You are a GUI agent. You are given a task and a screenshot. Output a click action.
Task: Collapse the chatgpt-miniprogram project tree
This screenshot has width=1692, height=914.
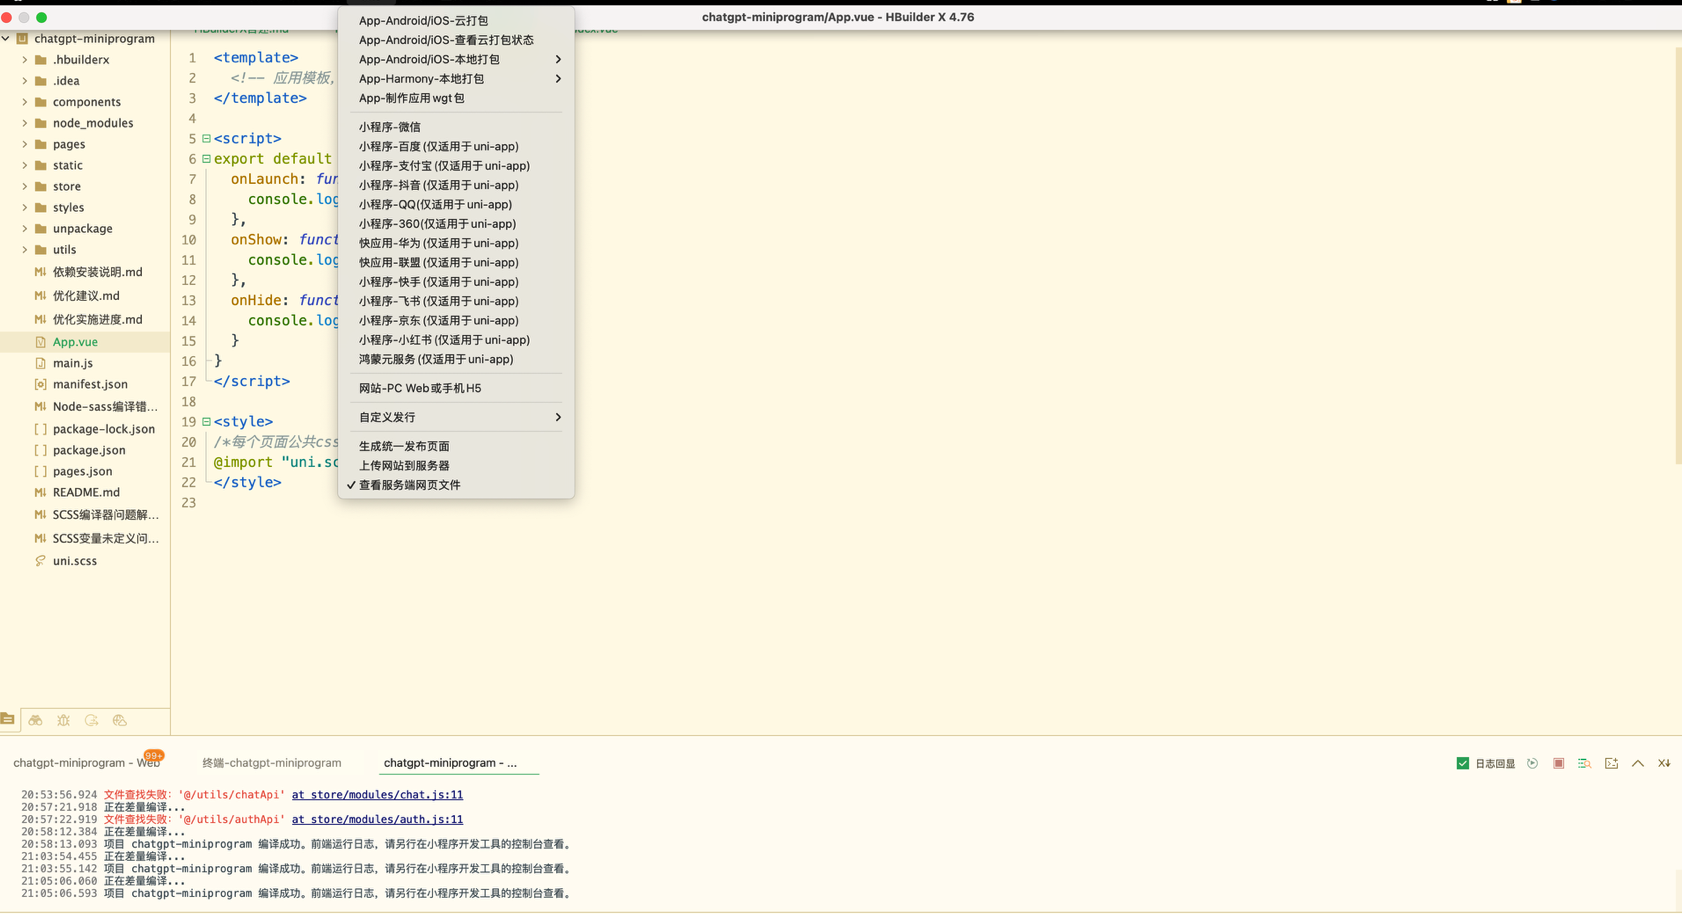[6, 39]
